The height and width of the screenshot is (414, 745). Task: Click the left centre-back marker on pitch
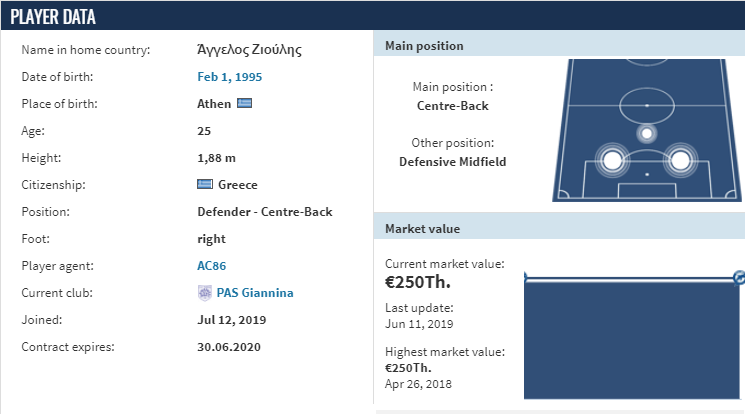tap(612, 160)
